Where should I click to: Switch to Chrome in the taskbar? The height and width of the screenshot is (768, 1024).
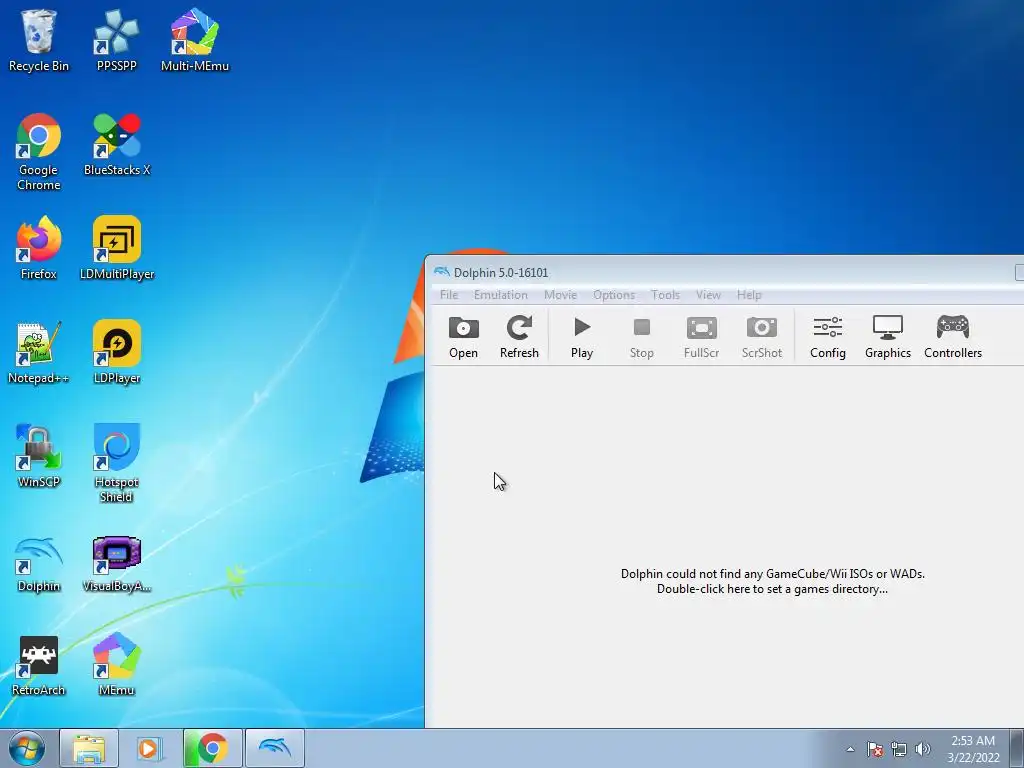pos(212,748)
